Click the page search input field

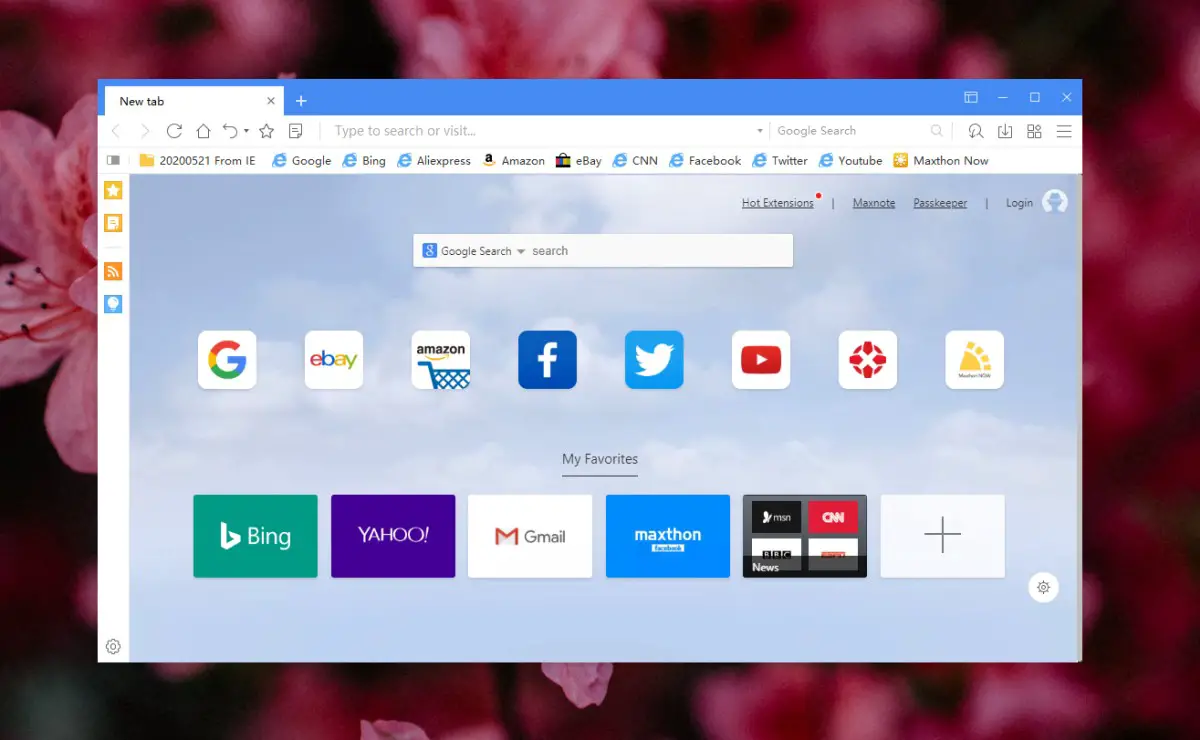coord(660,251)
